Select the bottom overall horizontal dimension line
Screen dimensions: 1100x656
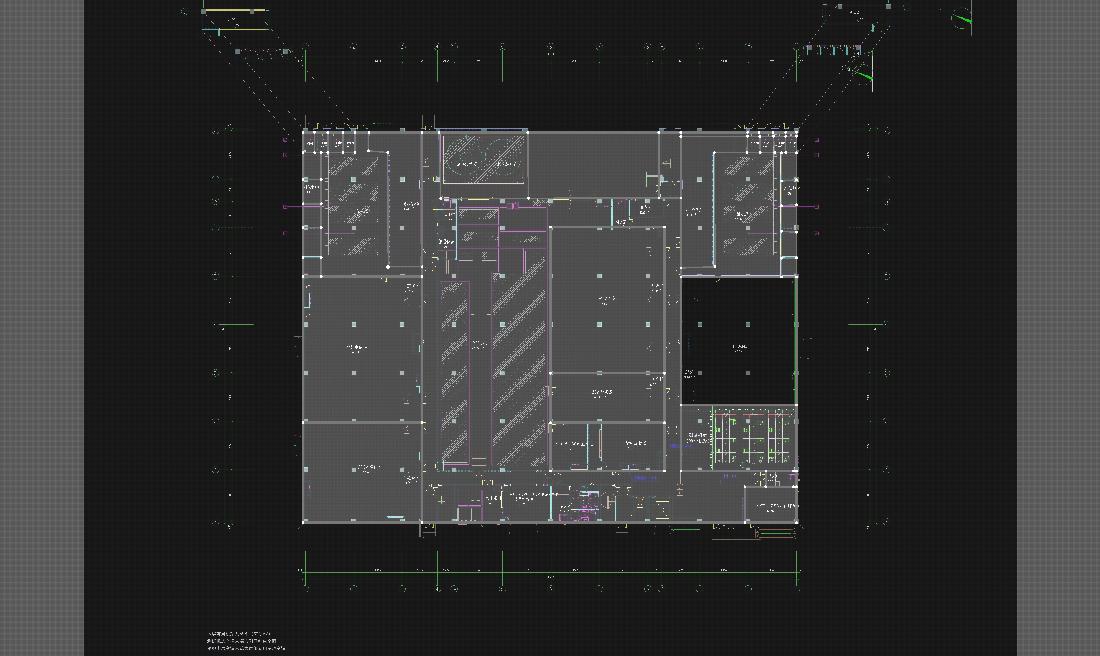(550, 573)
